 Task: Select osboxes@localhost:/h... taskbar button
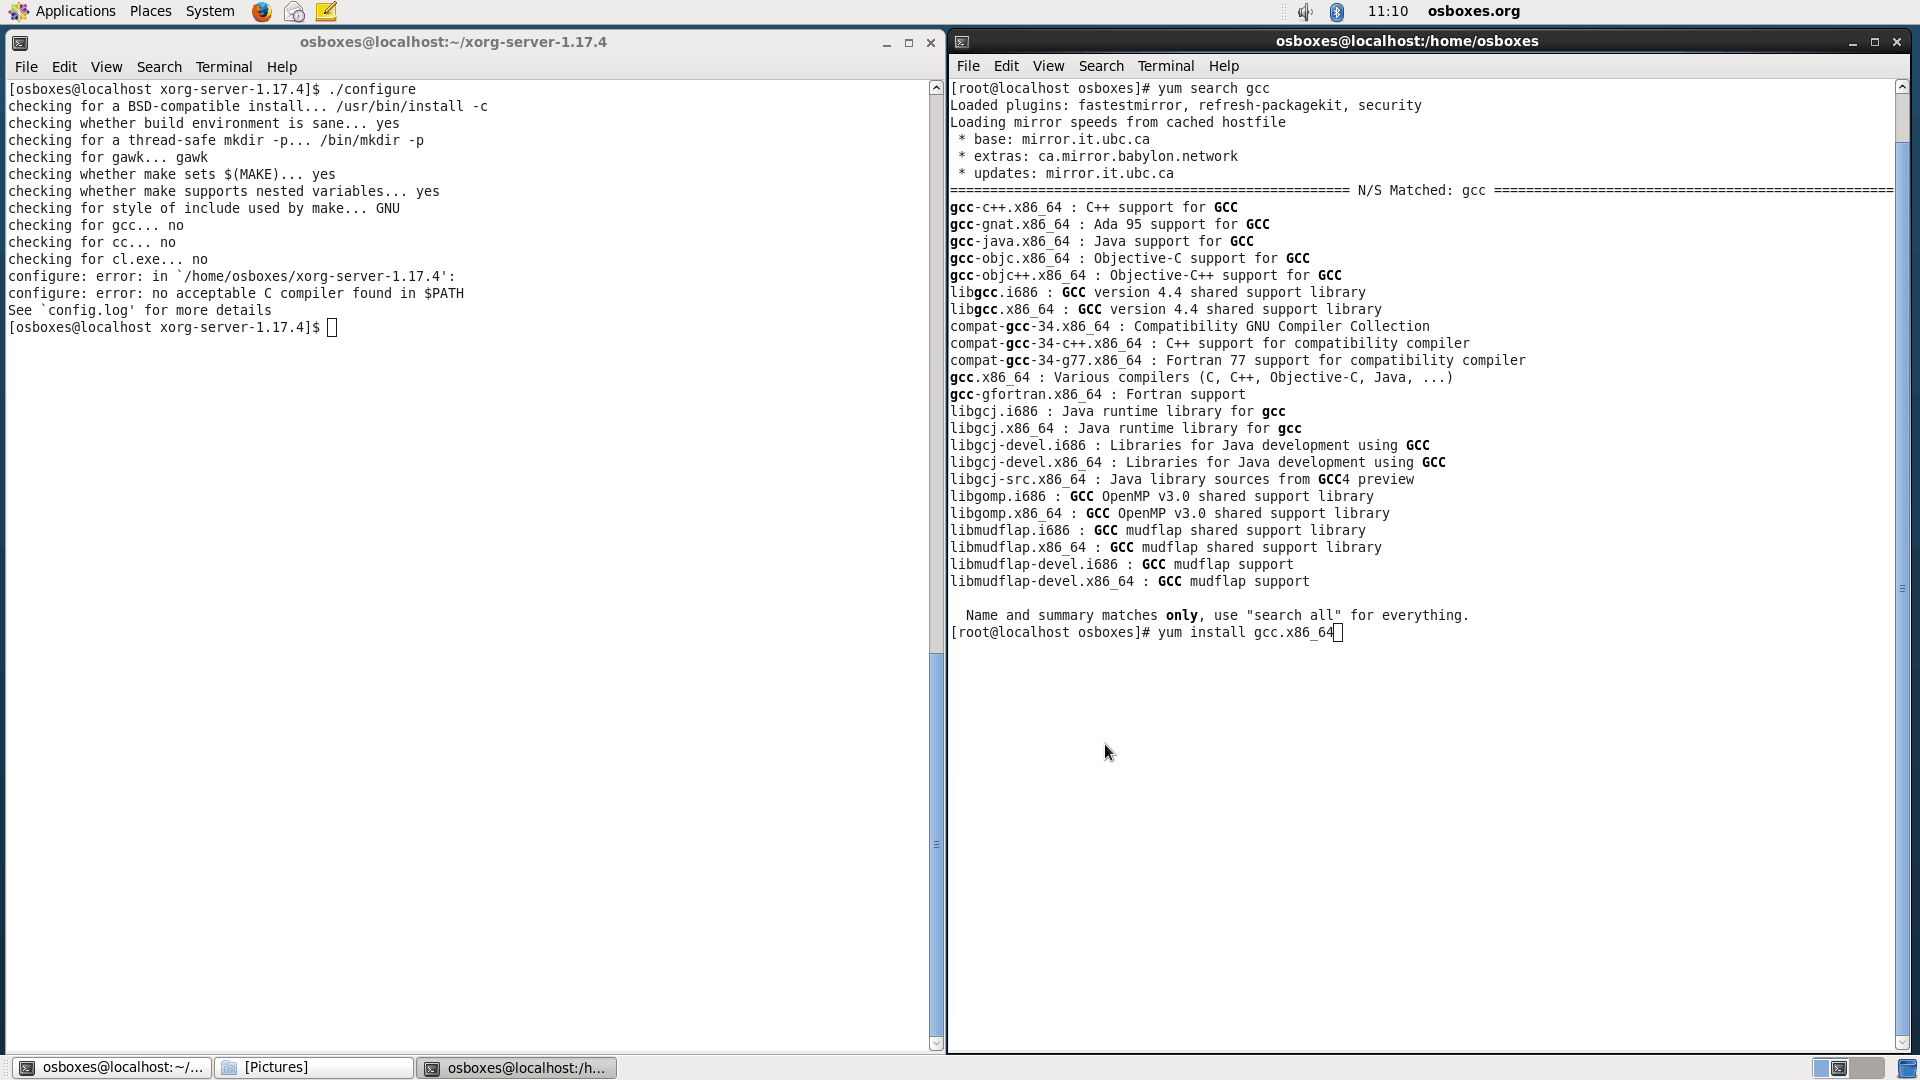pos(516,1068)
